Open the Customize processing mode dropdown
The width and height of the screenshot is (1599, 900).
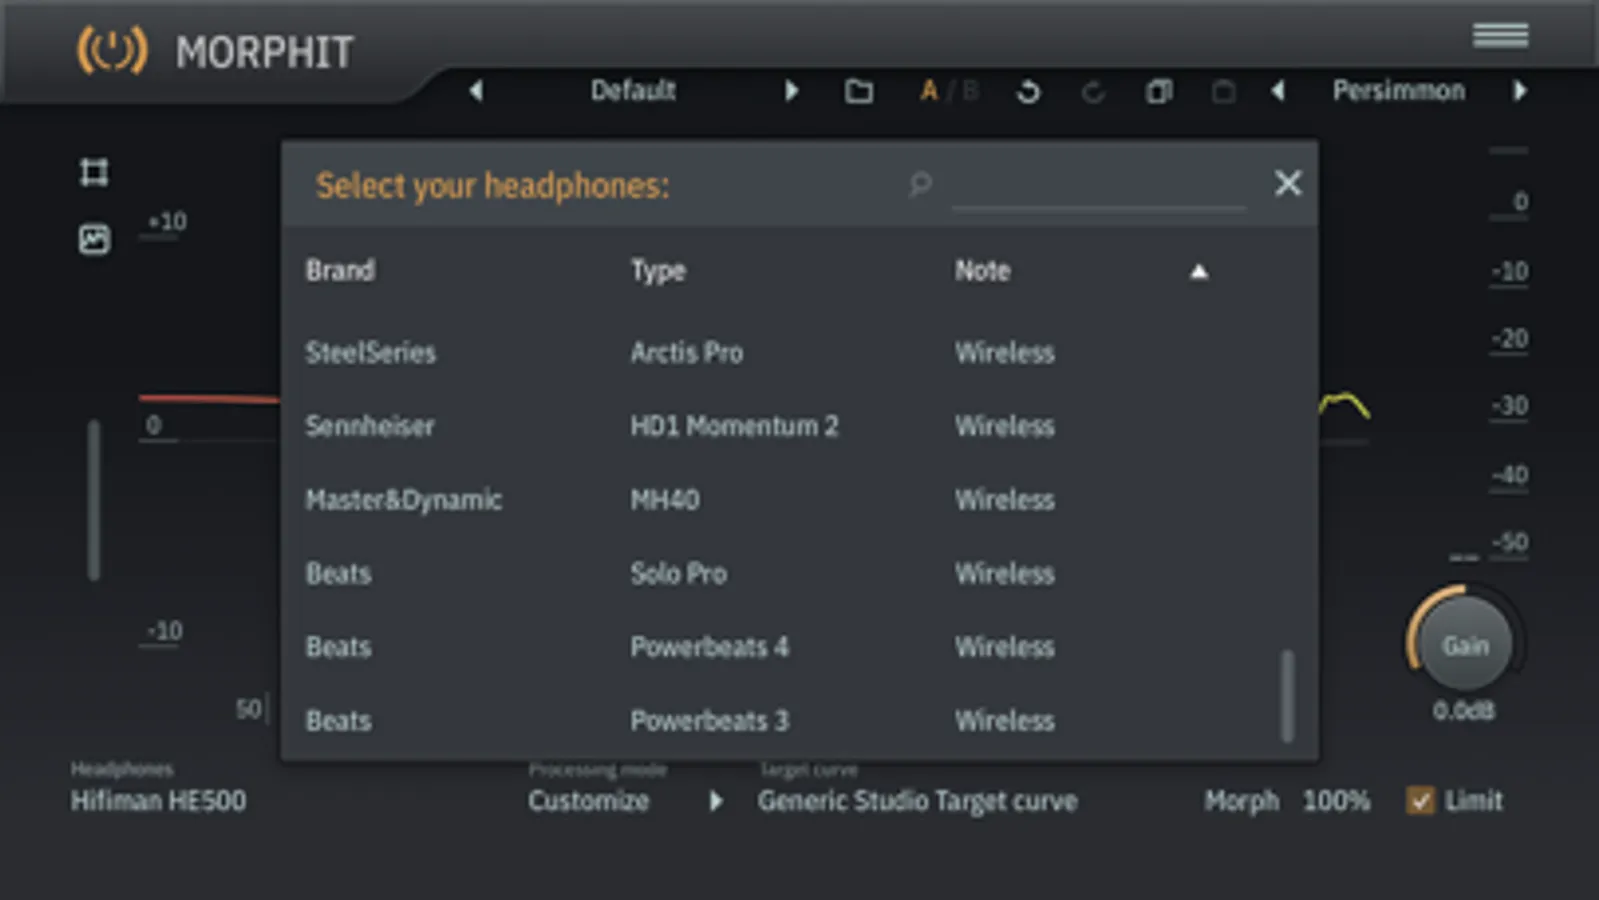588,801
